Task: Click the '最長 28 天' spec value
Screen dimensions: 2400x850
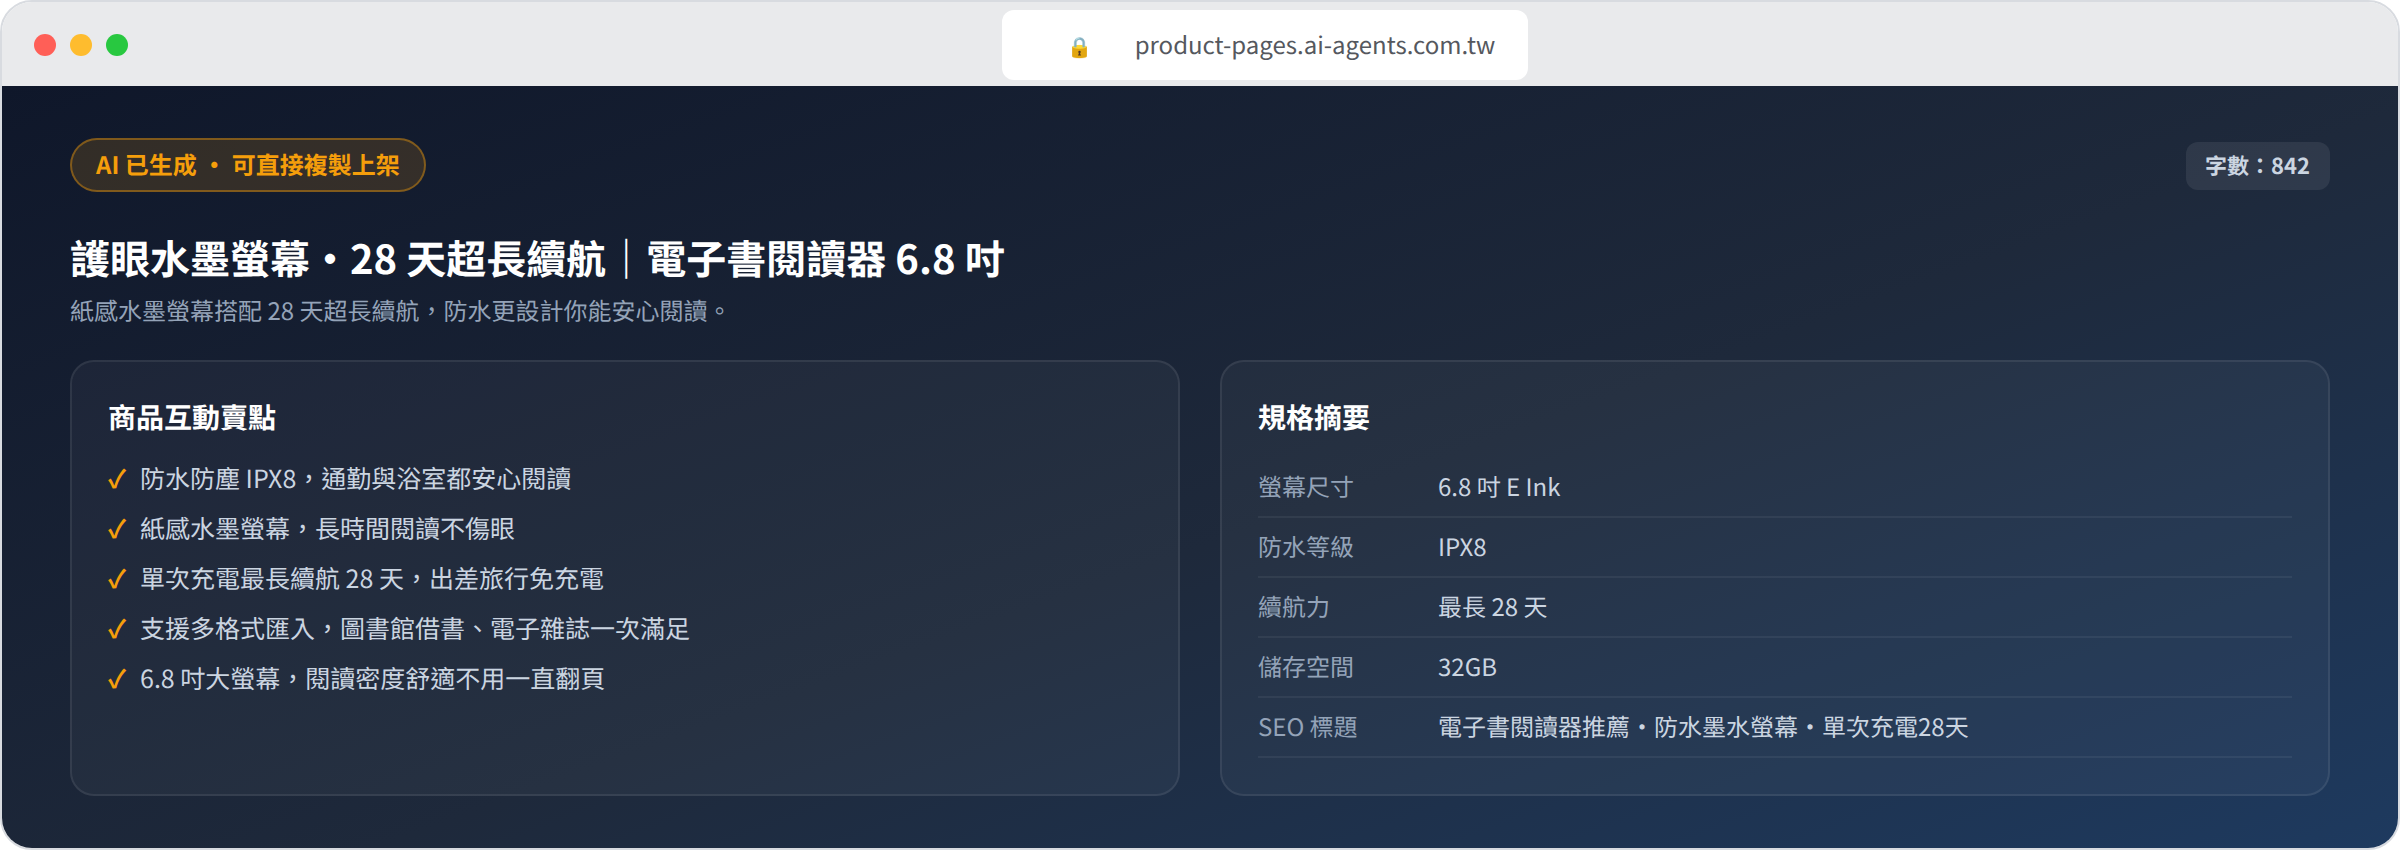Action: (1493, 608)
